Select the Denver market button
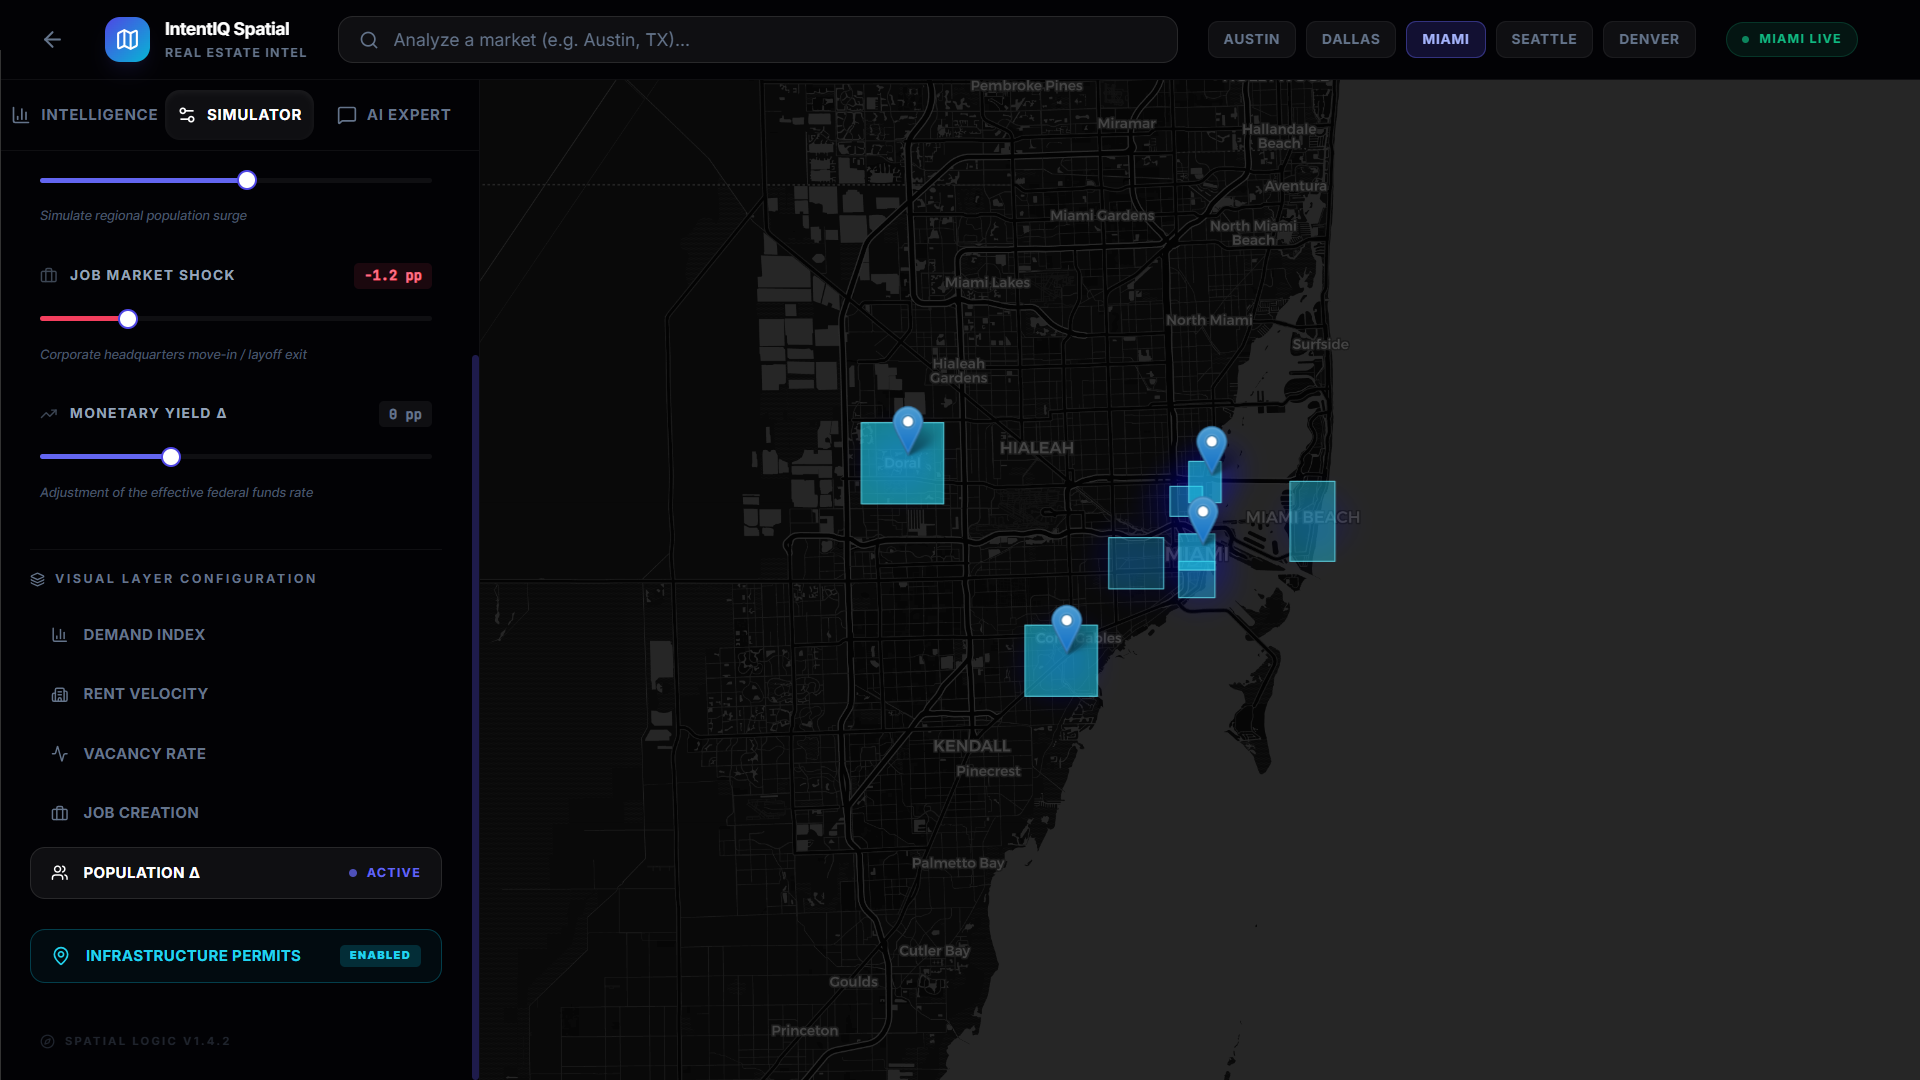The width and height of the screenshot is (1920, 1080). pos(1648,39)
